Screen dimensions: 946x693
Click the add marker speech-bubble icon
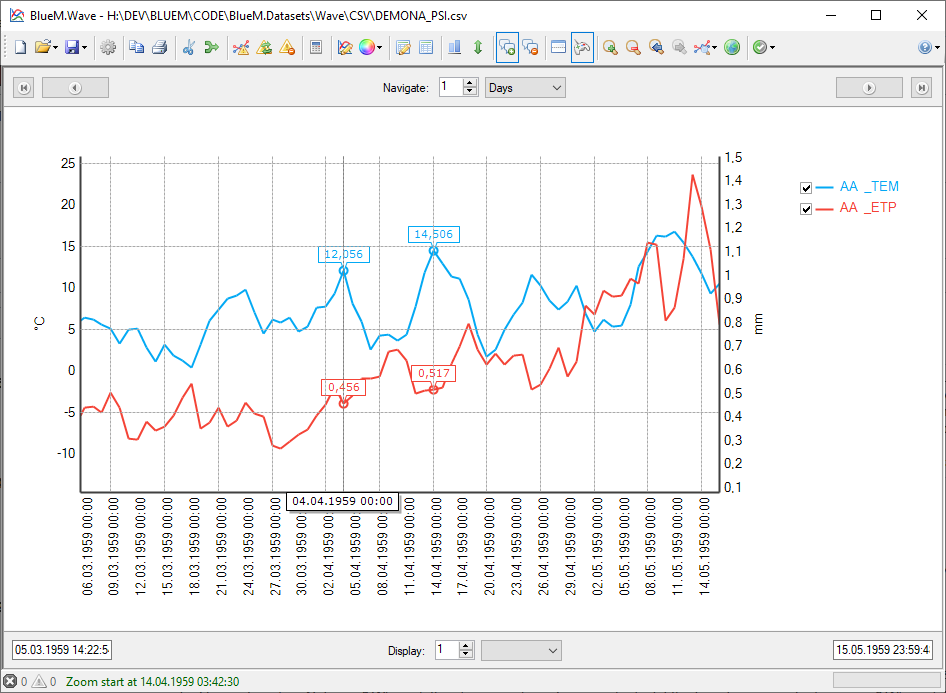click(507, 47)
